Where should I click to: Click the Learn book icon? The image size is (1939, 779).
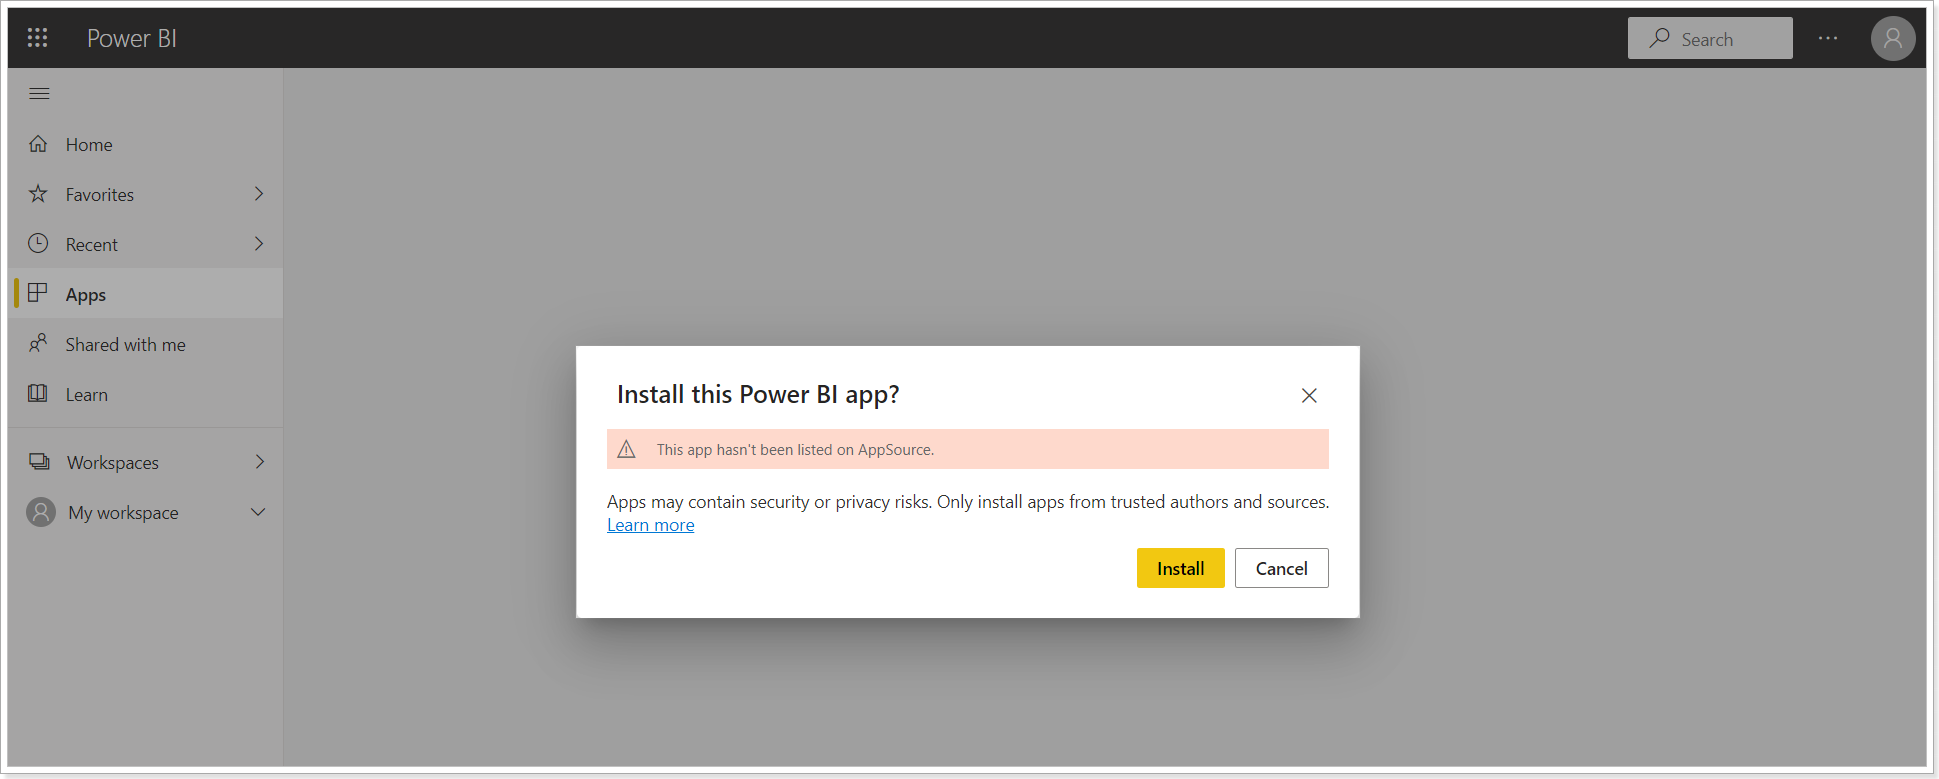38,393
